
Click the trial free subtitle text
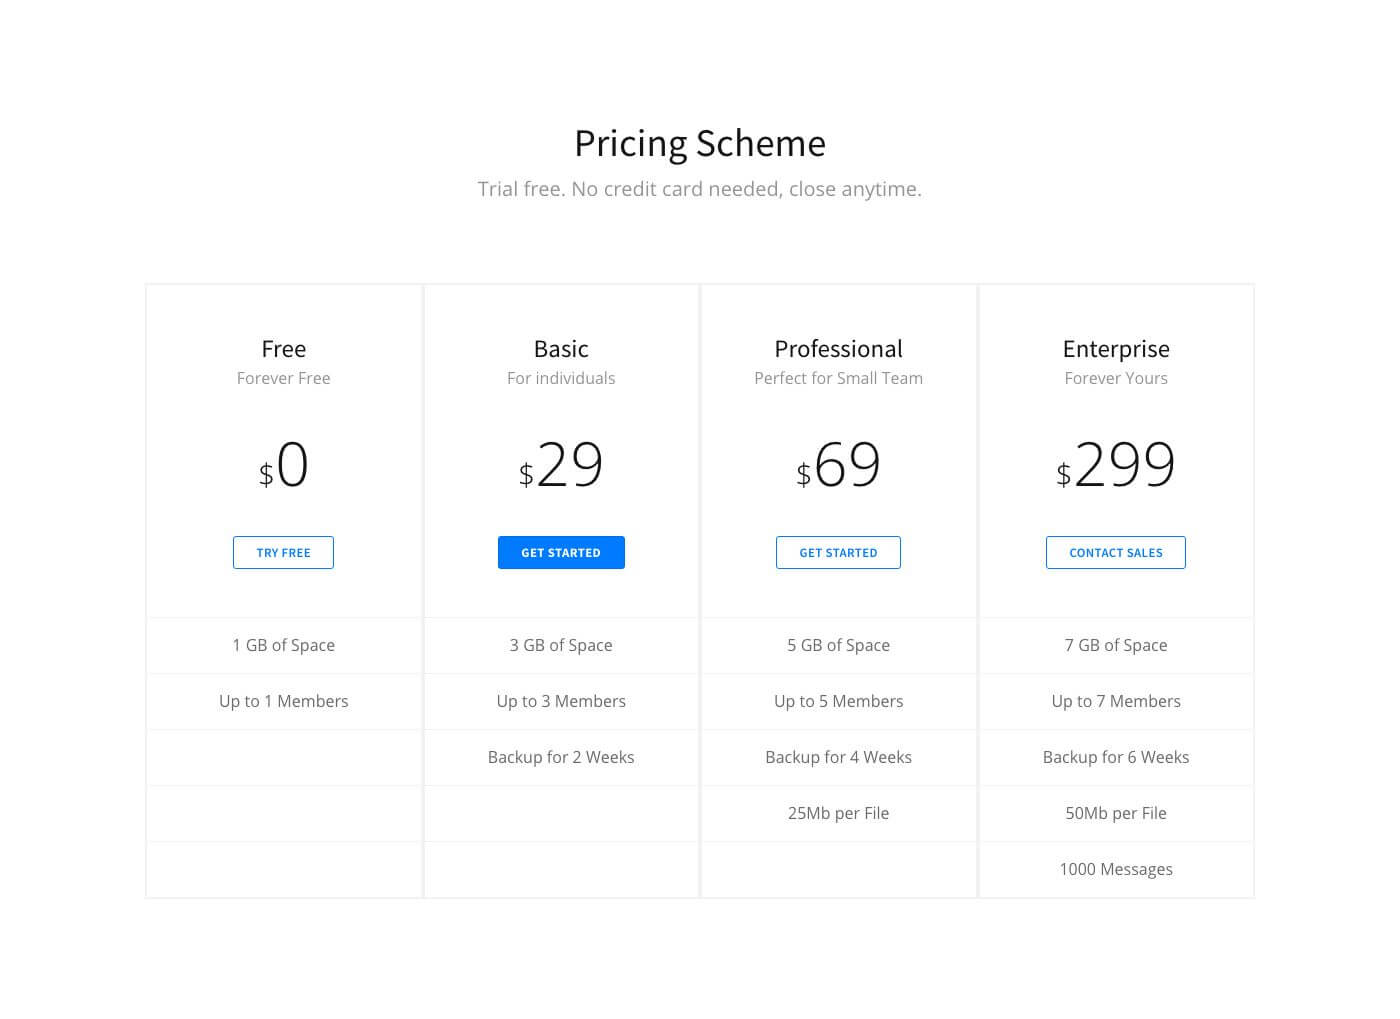coord(699,188)
